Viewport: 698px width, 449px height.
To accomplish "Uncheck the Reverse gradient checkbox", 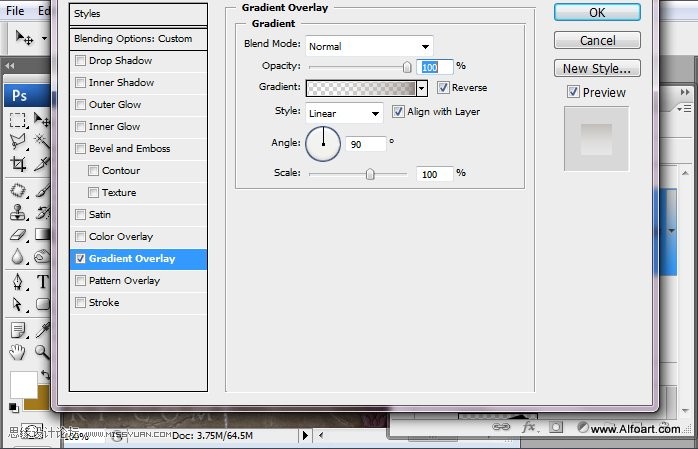I will click(x=443, y=87).
